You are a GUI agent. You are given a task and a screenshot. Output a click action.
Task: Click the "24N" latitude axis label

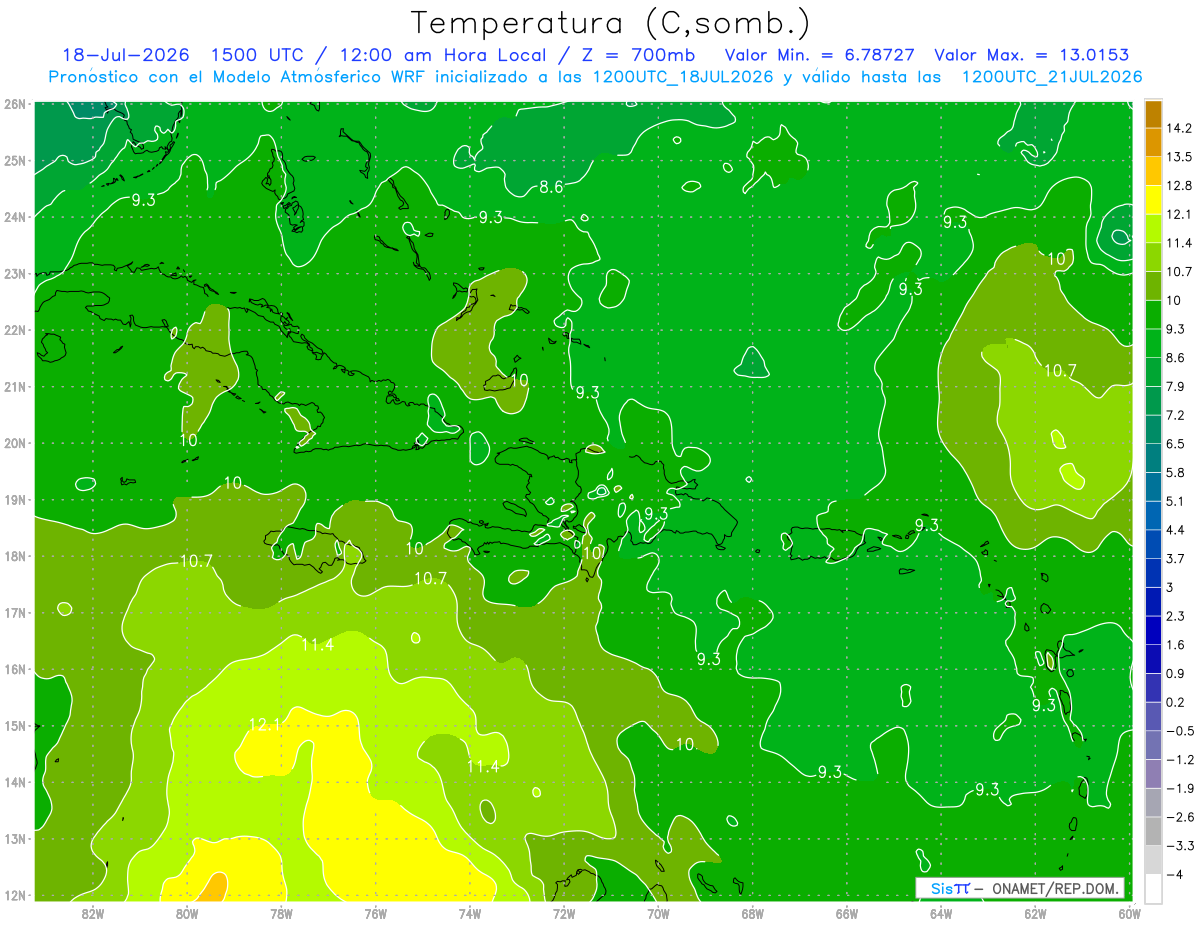[x=13, y=217]
